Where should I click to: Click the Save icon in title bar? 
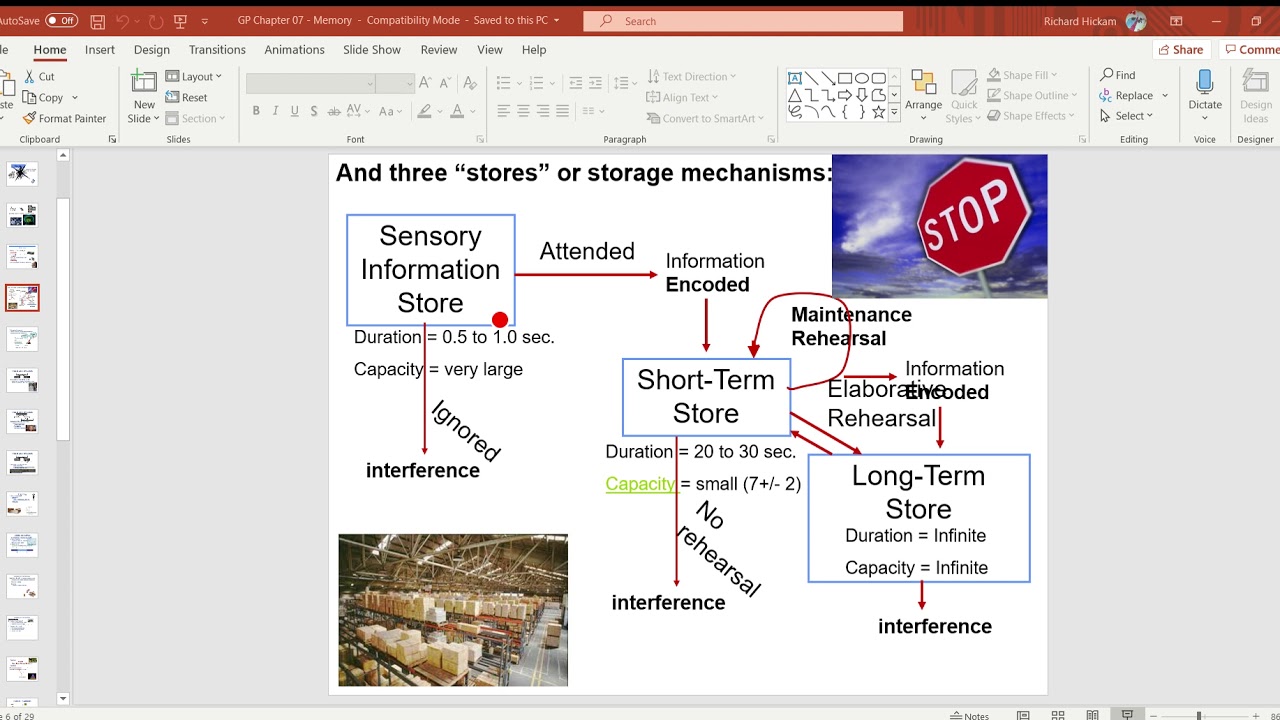(97, 20)
